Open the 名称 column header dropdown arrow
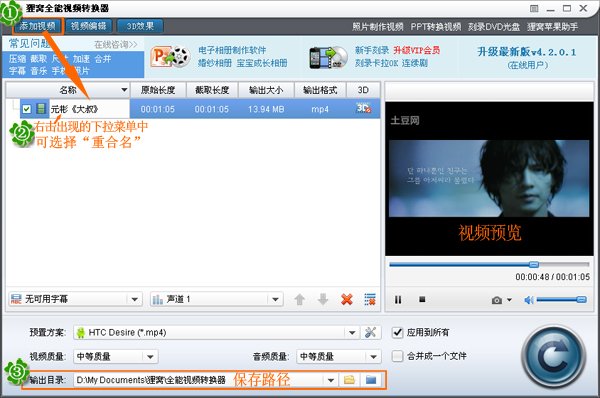Viewport: 600px width, 398px height. [124, 90]
